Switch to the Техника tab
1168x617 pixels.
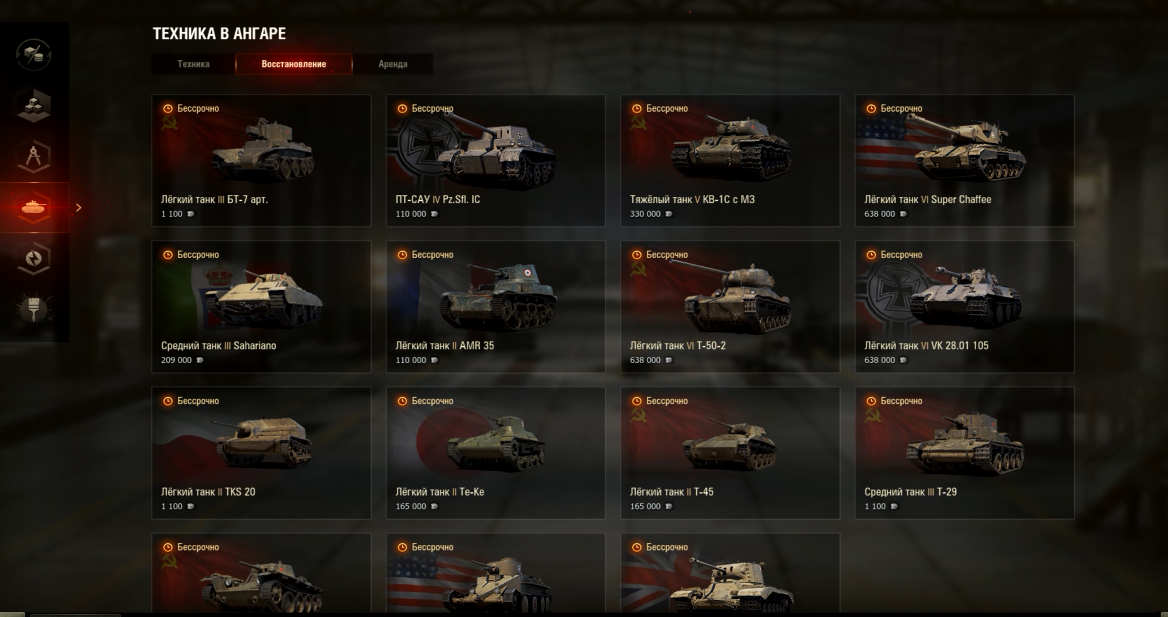[x=193, y=64]
